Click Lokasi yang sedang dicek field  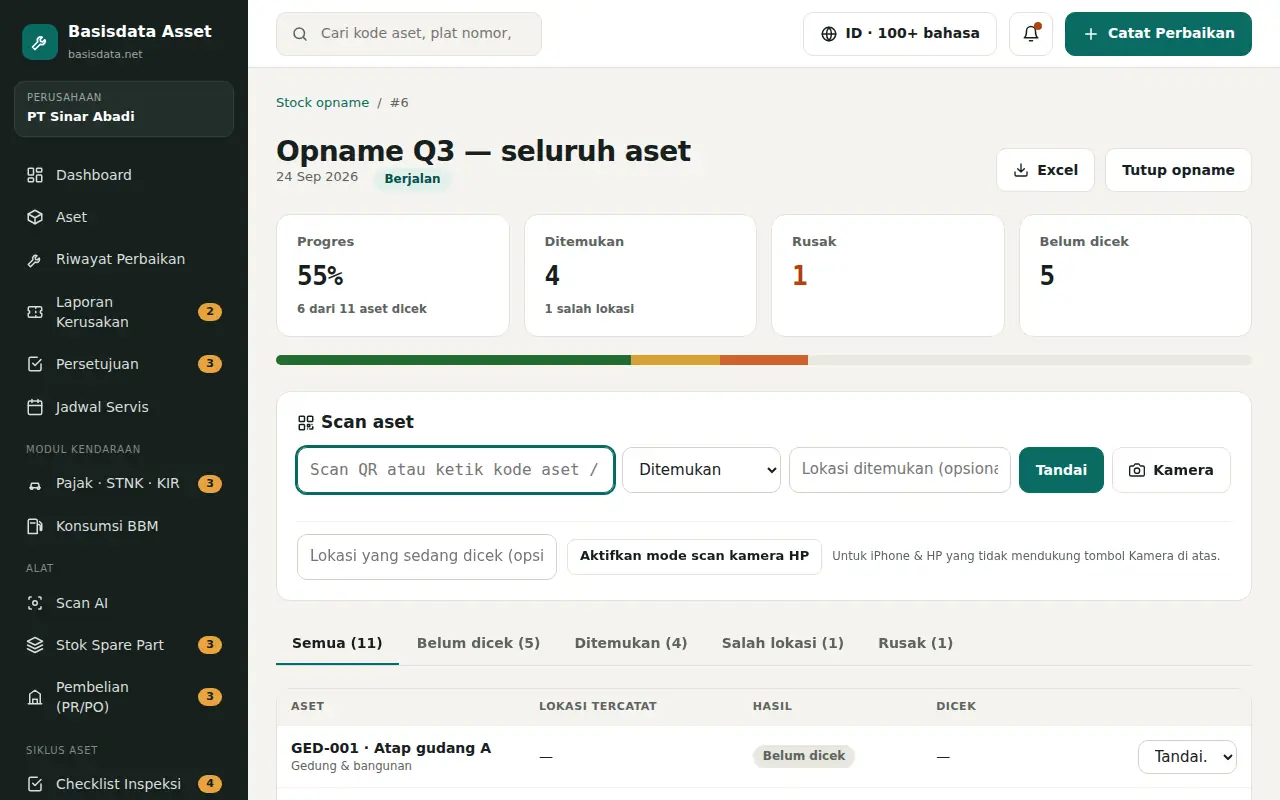coord(427,557)
